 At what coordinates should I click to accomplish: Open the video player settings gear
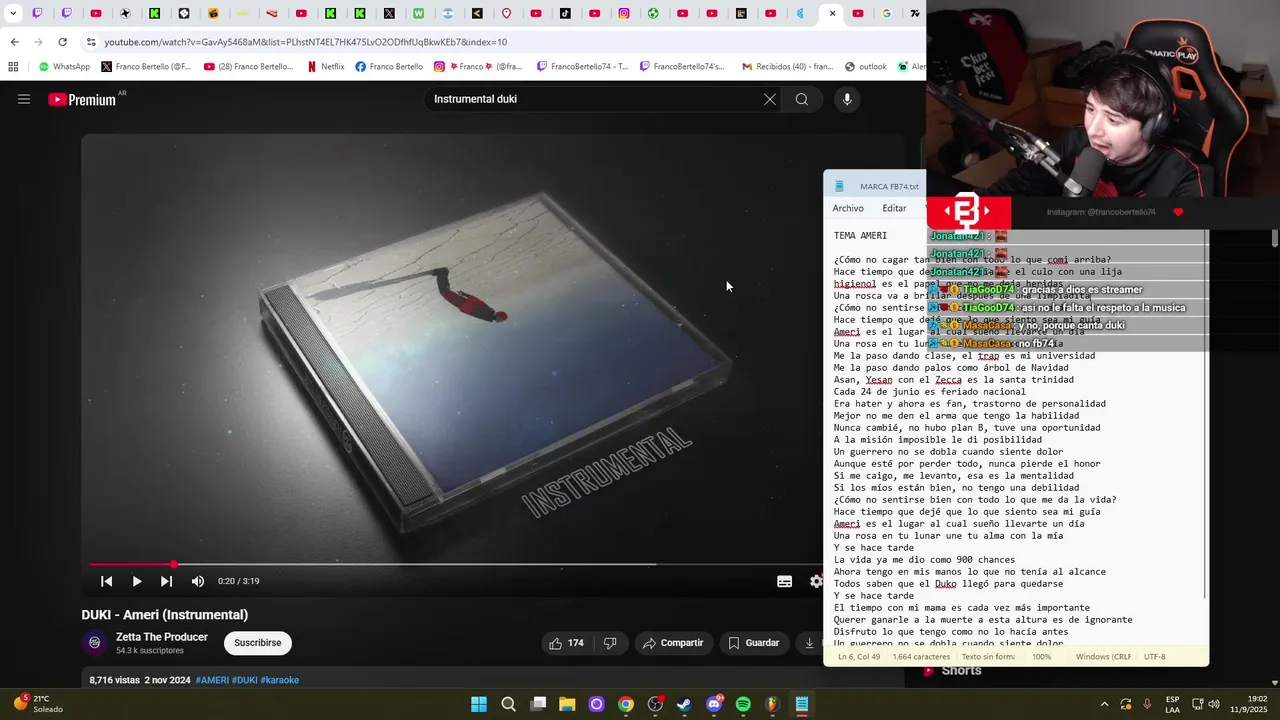coord(816,581)
